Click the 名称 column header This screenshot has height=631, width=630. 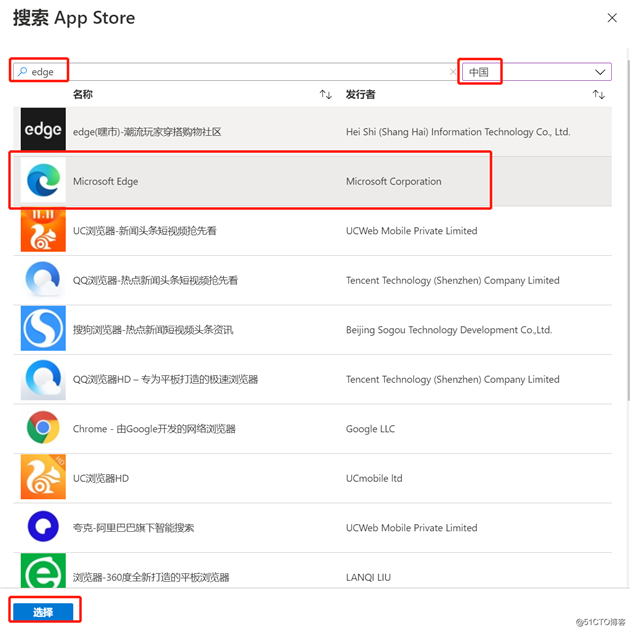(x=83, y=95)
